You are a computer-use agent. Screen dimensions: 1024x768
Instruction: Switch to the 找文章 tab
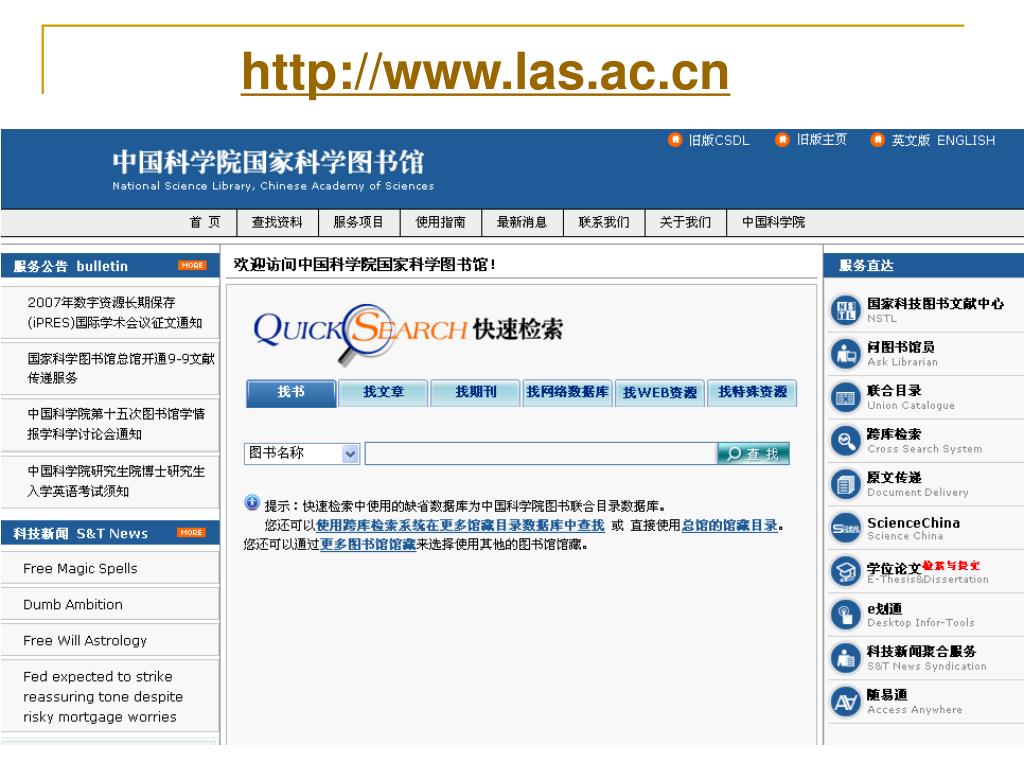pyautogui.click(x=383, y=392)
